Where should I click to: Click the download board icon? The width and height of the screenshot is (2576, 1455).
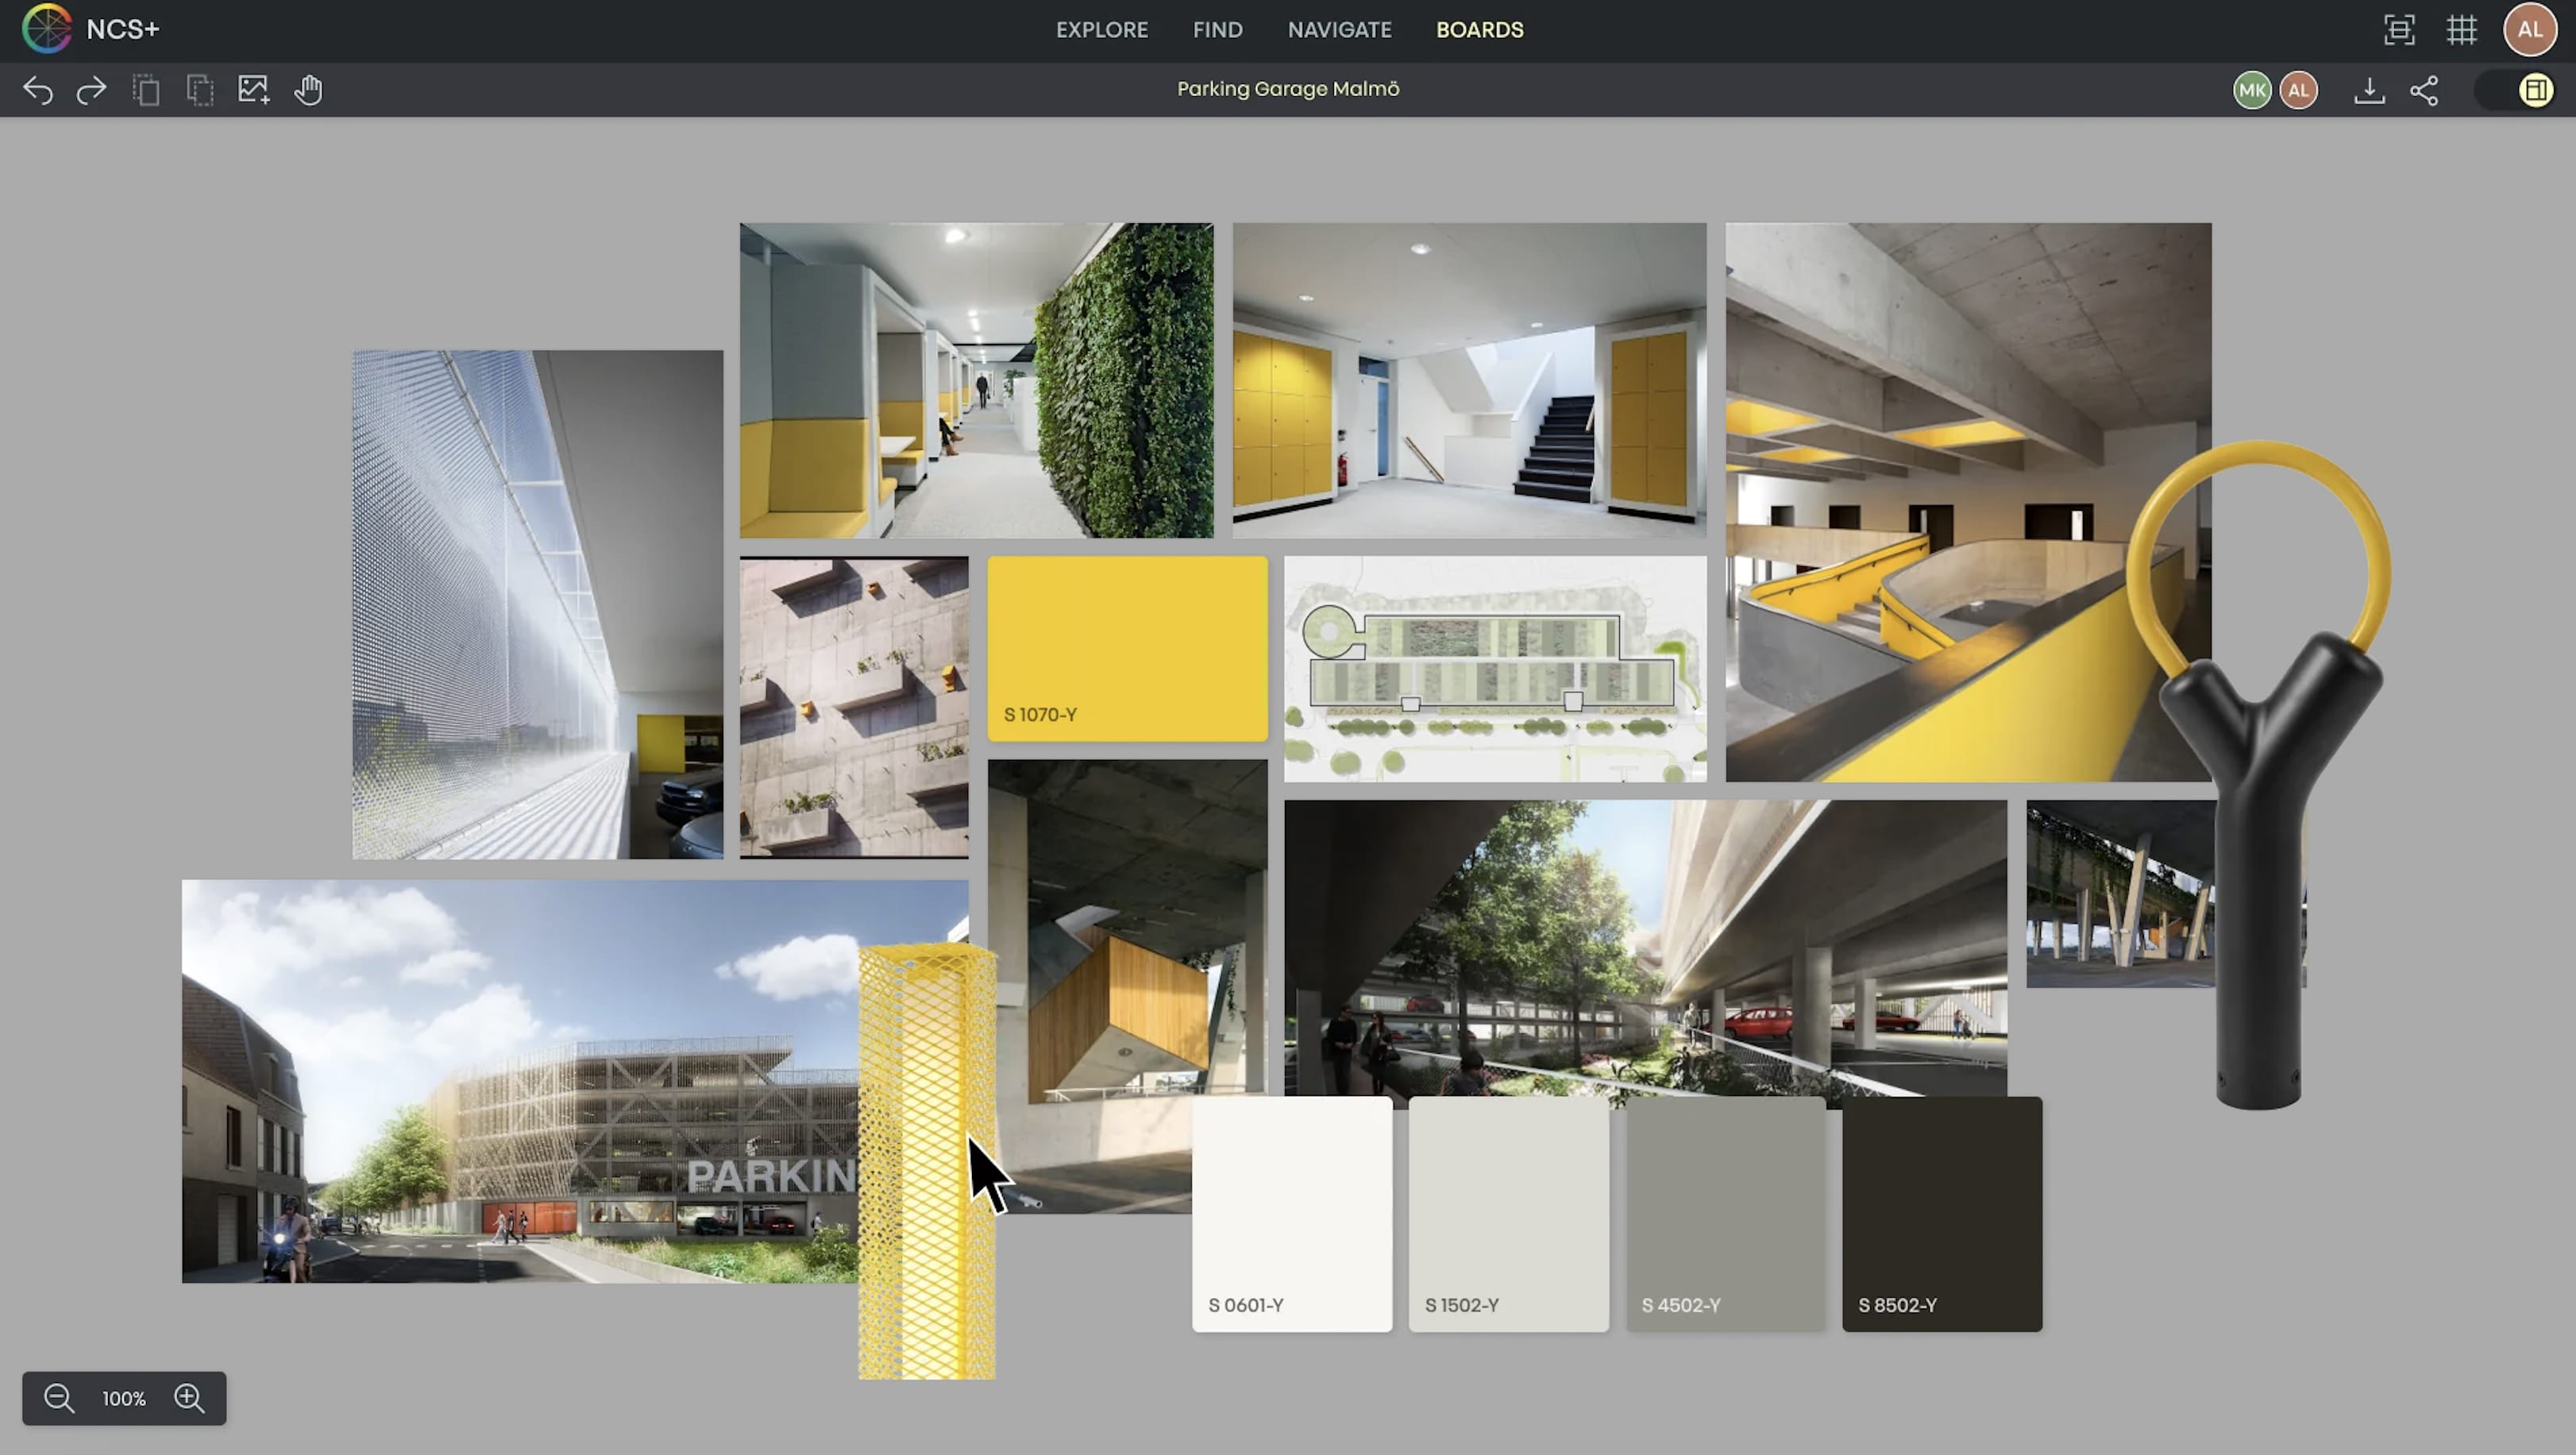point(2369,90)
